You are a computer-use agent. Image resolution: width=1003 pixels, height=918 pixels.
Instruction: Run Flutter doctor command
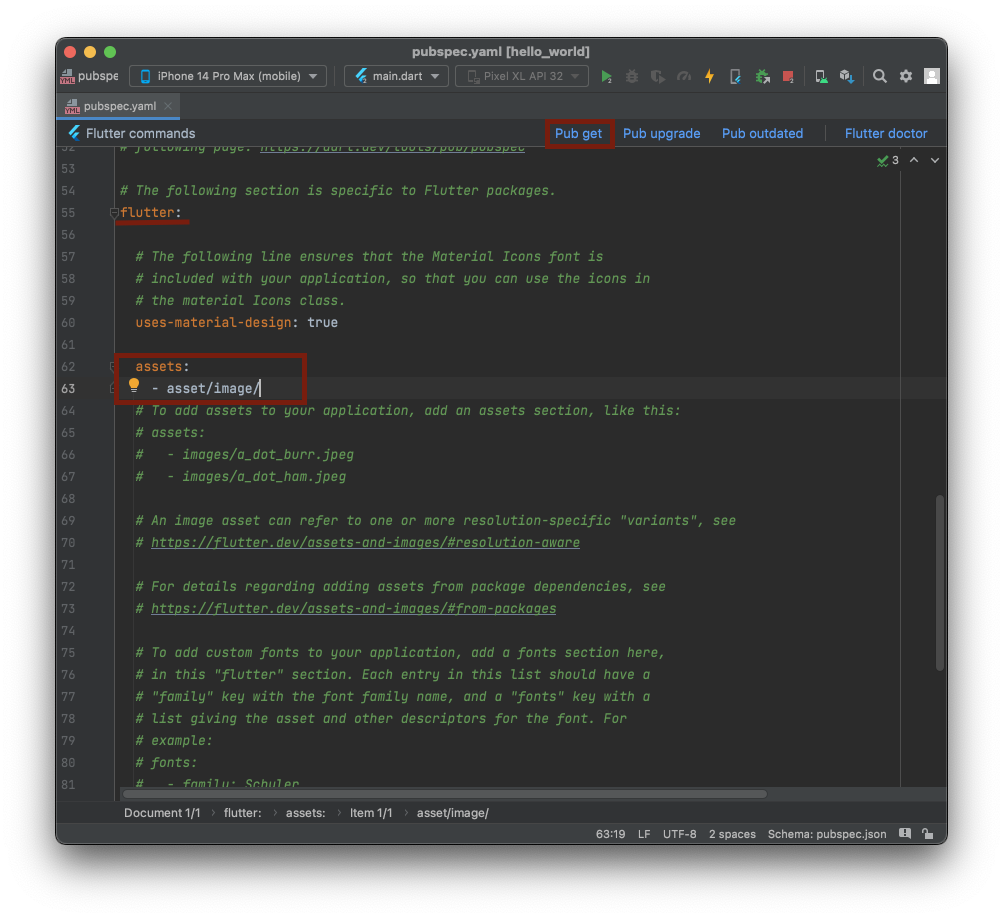[x=885, y=133]
